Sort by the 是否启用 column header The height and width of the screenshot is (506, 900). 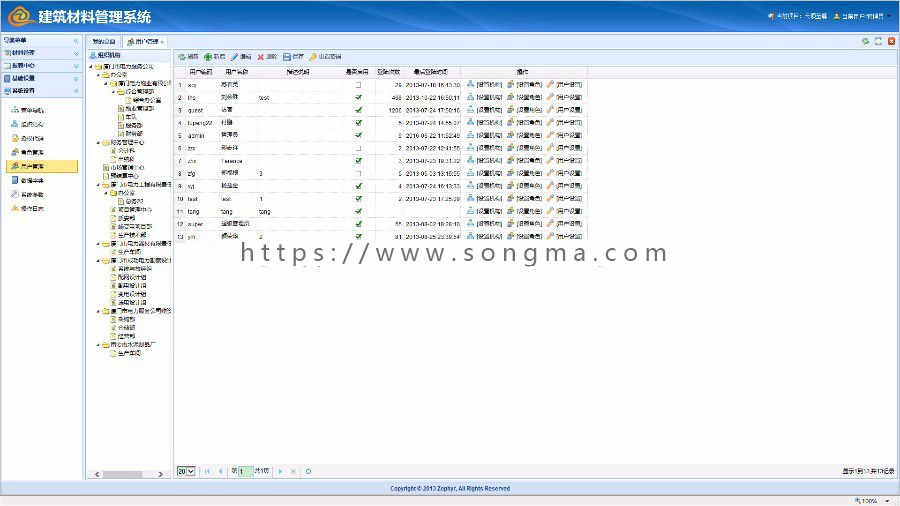(x=356, y=72)
